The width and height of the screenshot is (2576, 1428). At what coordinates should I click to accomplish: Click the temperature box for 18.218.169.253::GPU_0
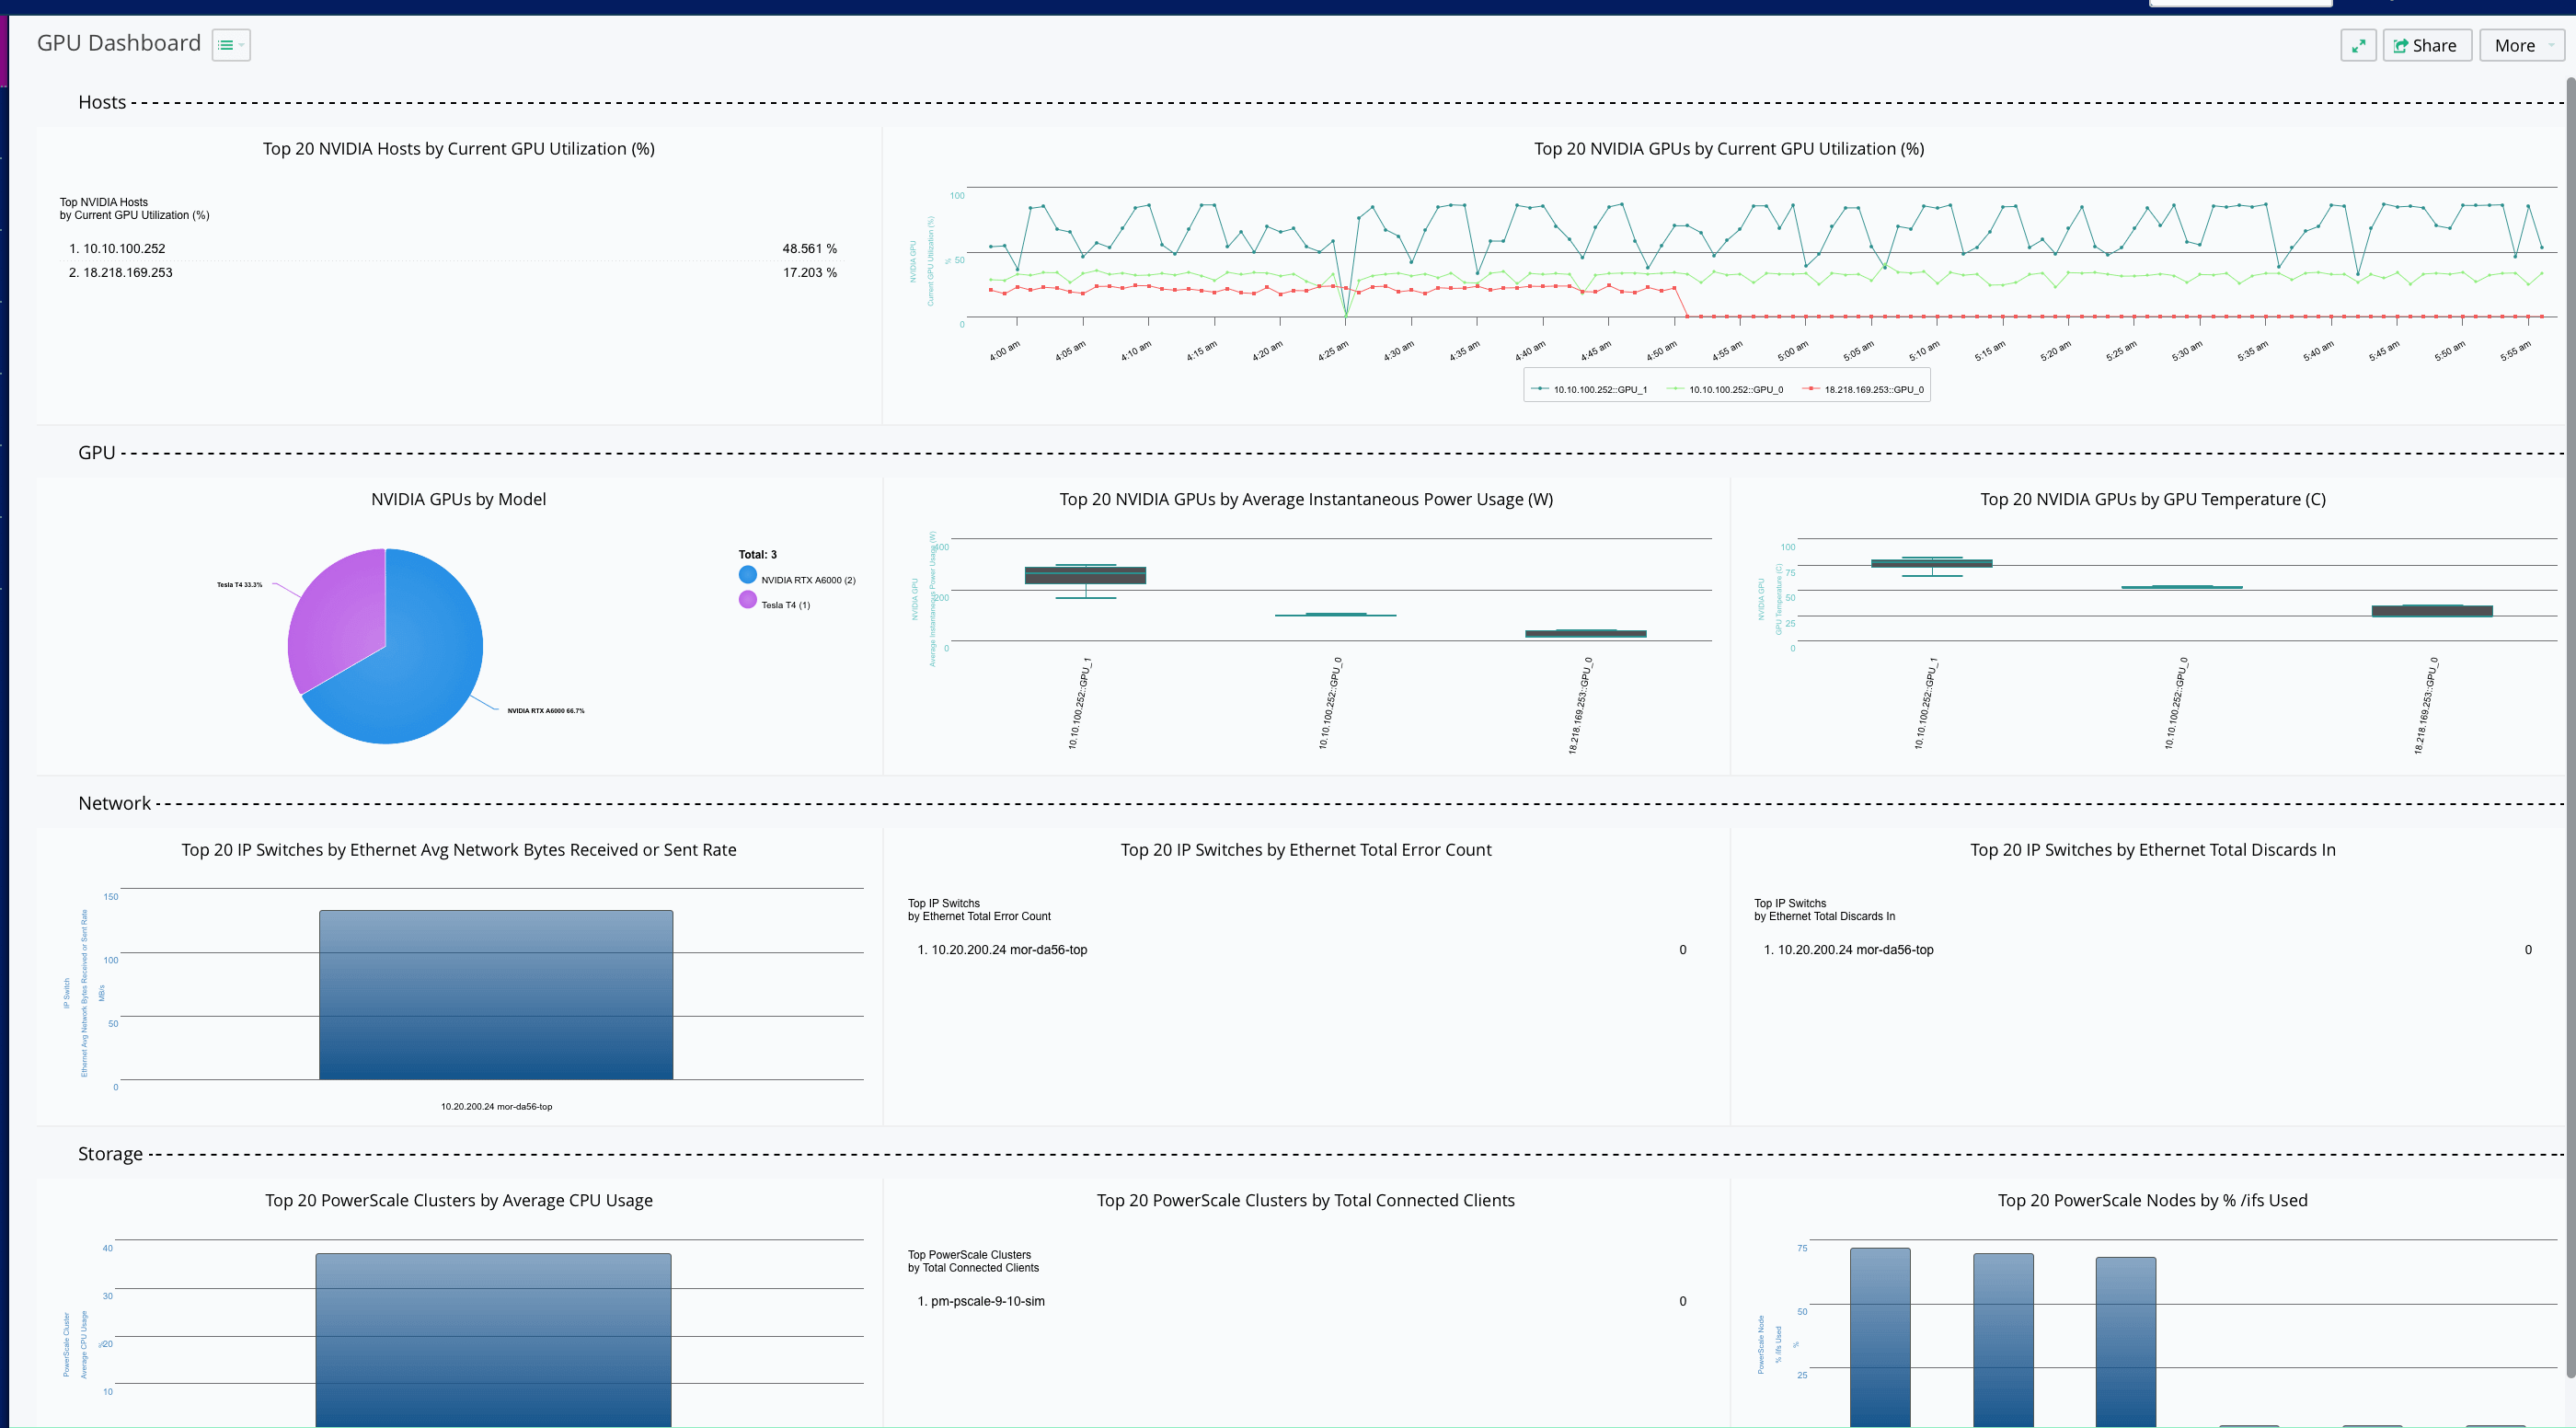tap(2431, 610)
